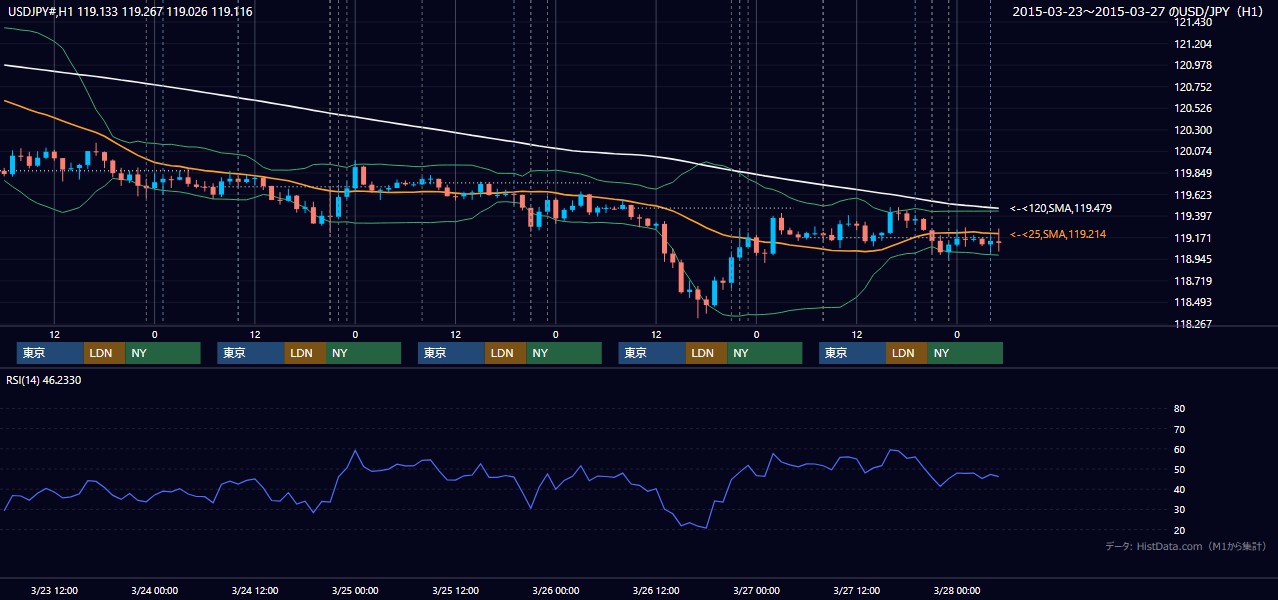This screenshot has height=600, width=1278.
Task: Click price axis label 119.623
Action: click(1192, 195)
